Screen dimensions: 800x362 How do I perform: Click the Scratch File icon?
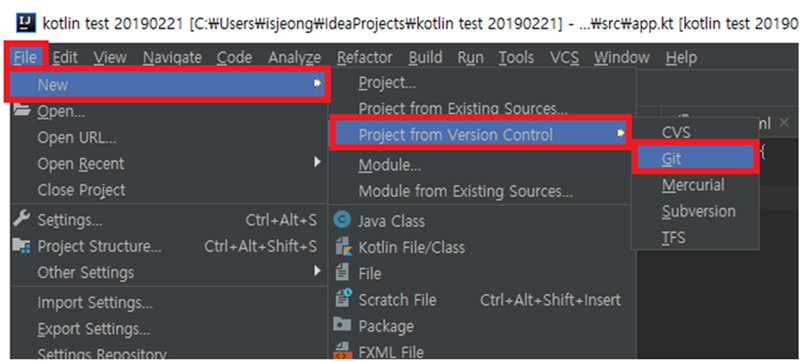(342, 299)
